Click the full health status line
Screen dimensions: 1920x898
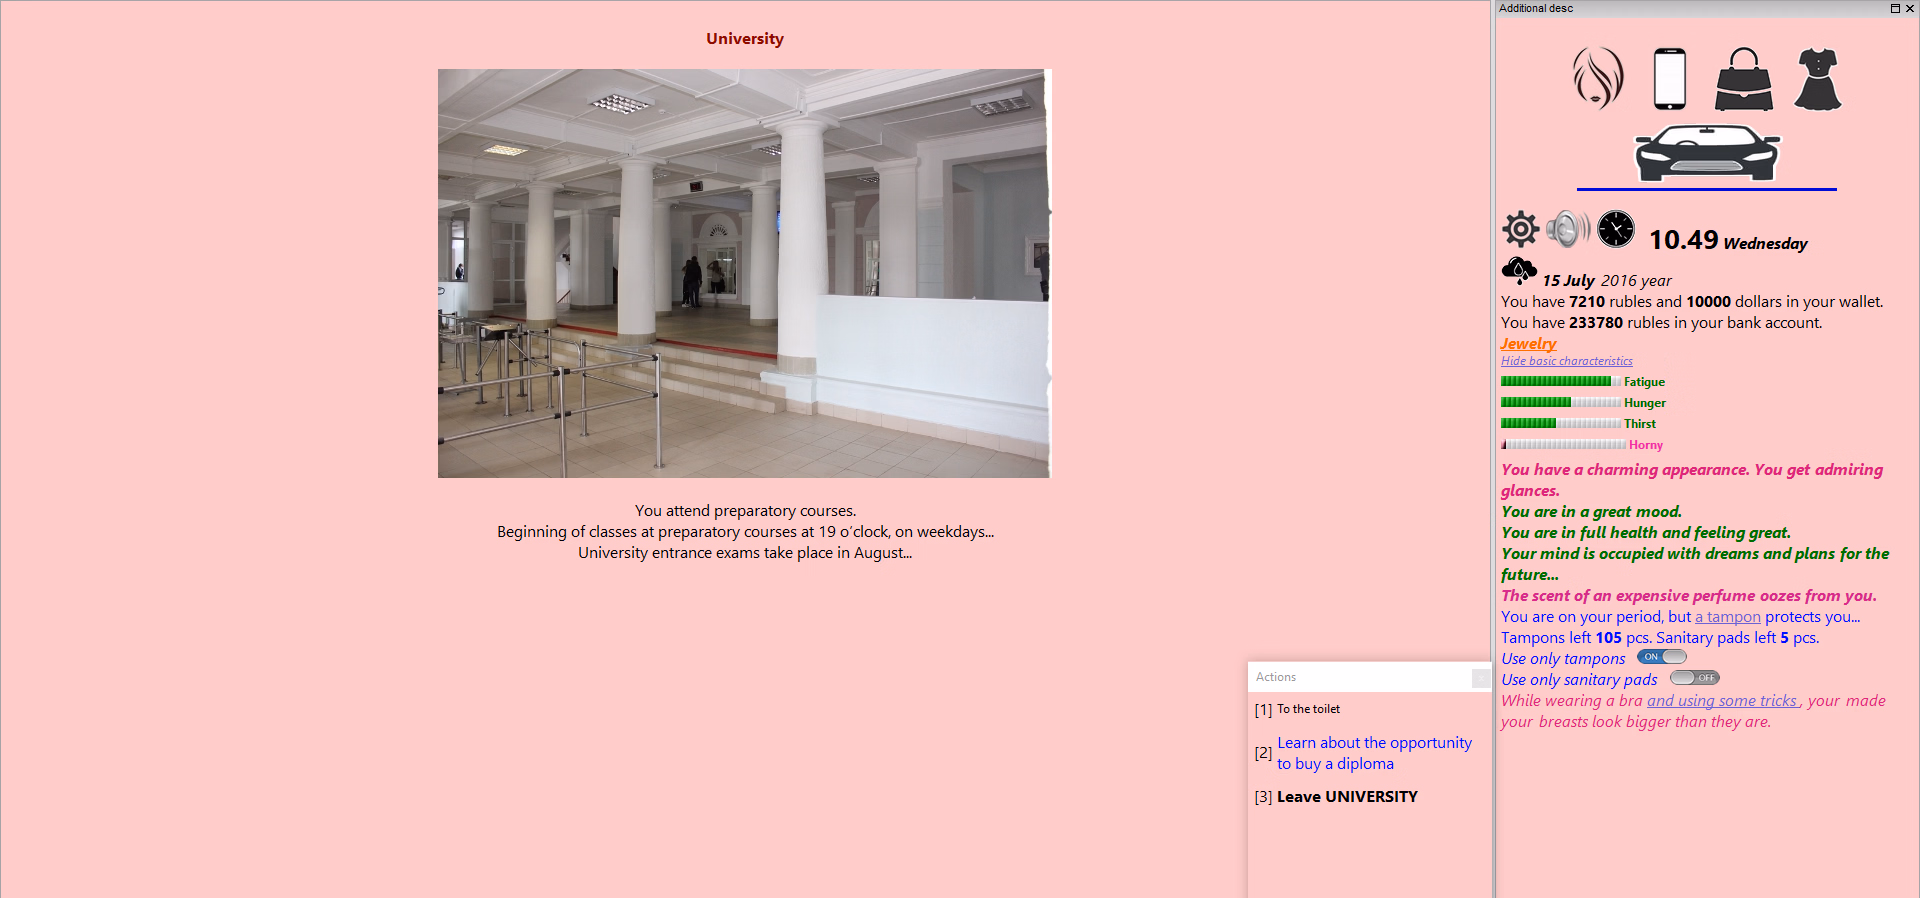tap(1646, 533)
